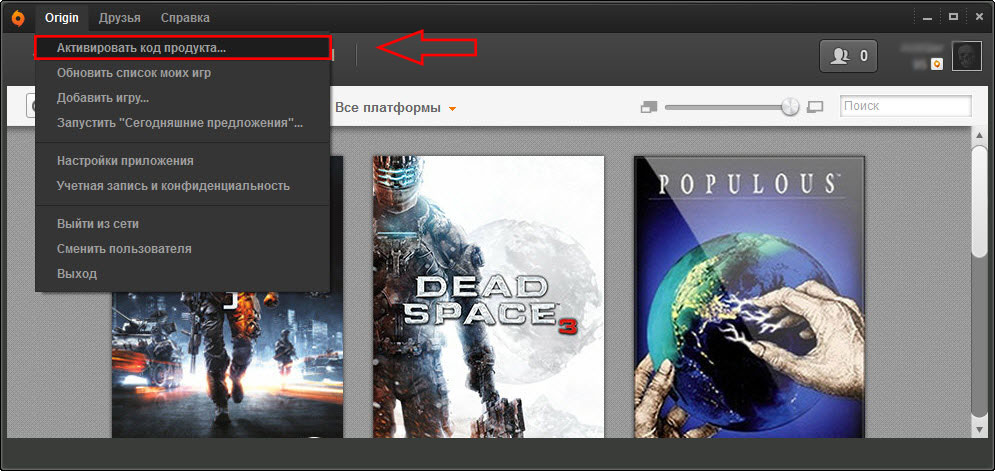Click the user avatar picture

point(966,56)
